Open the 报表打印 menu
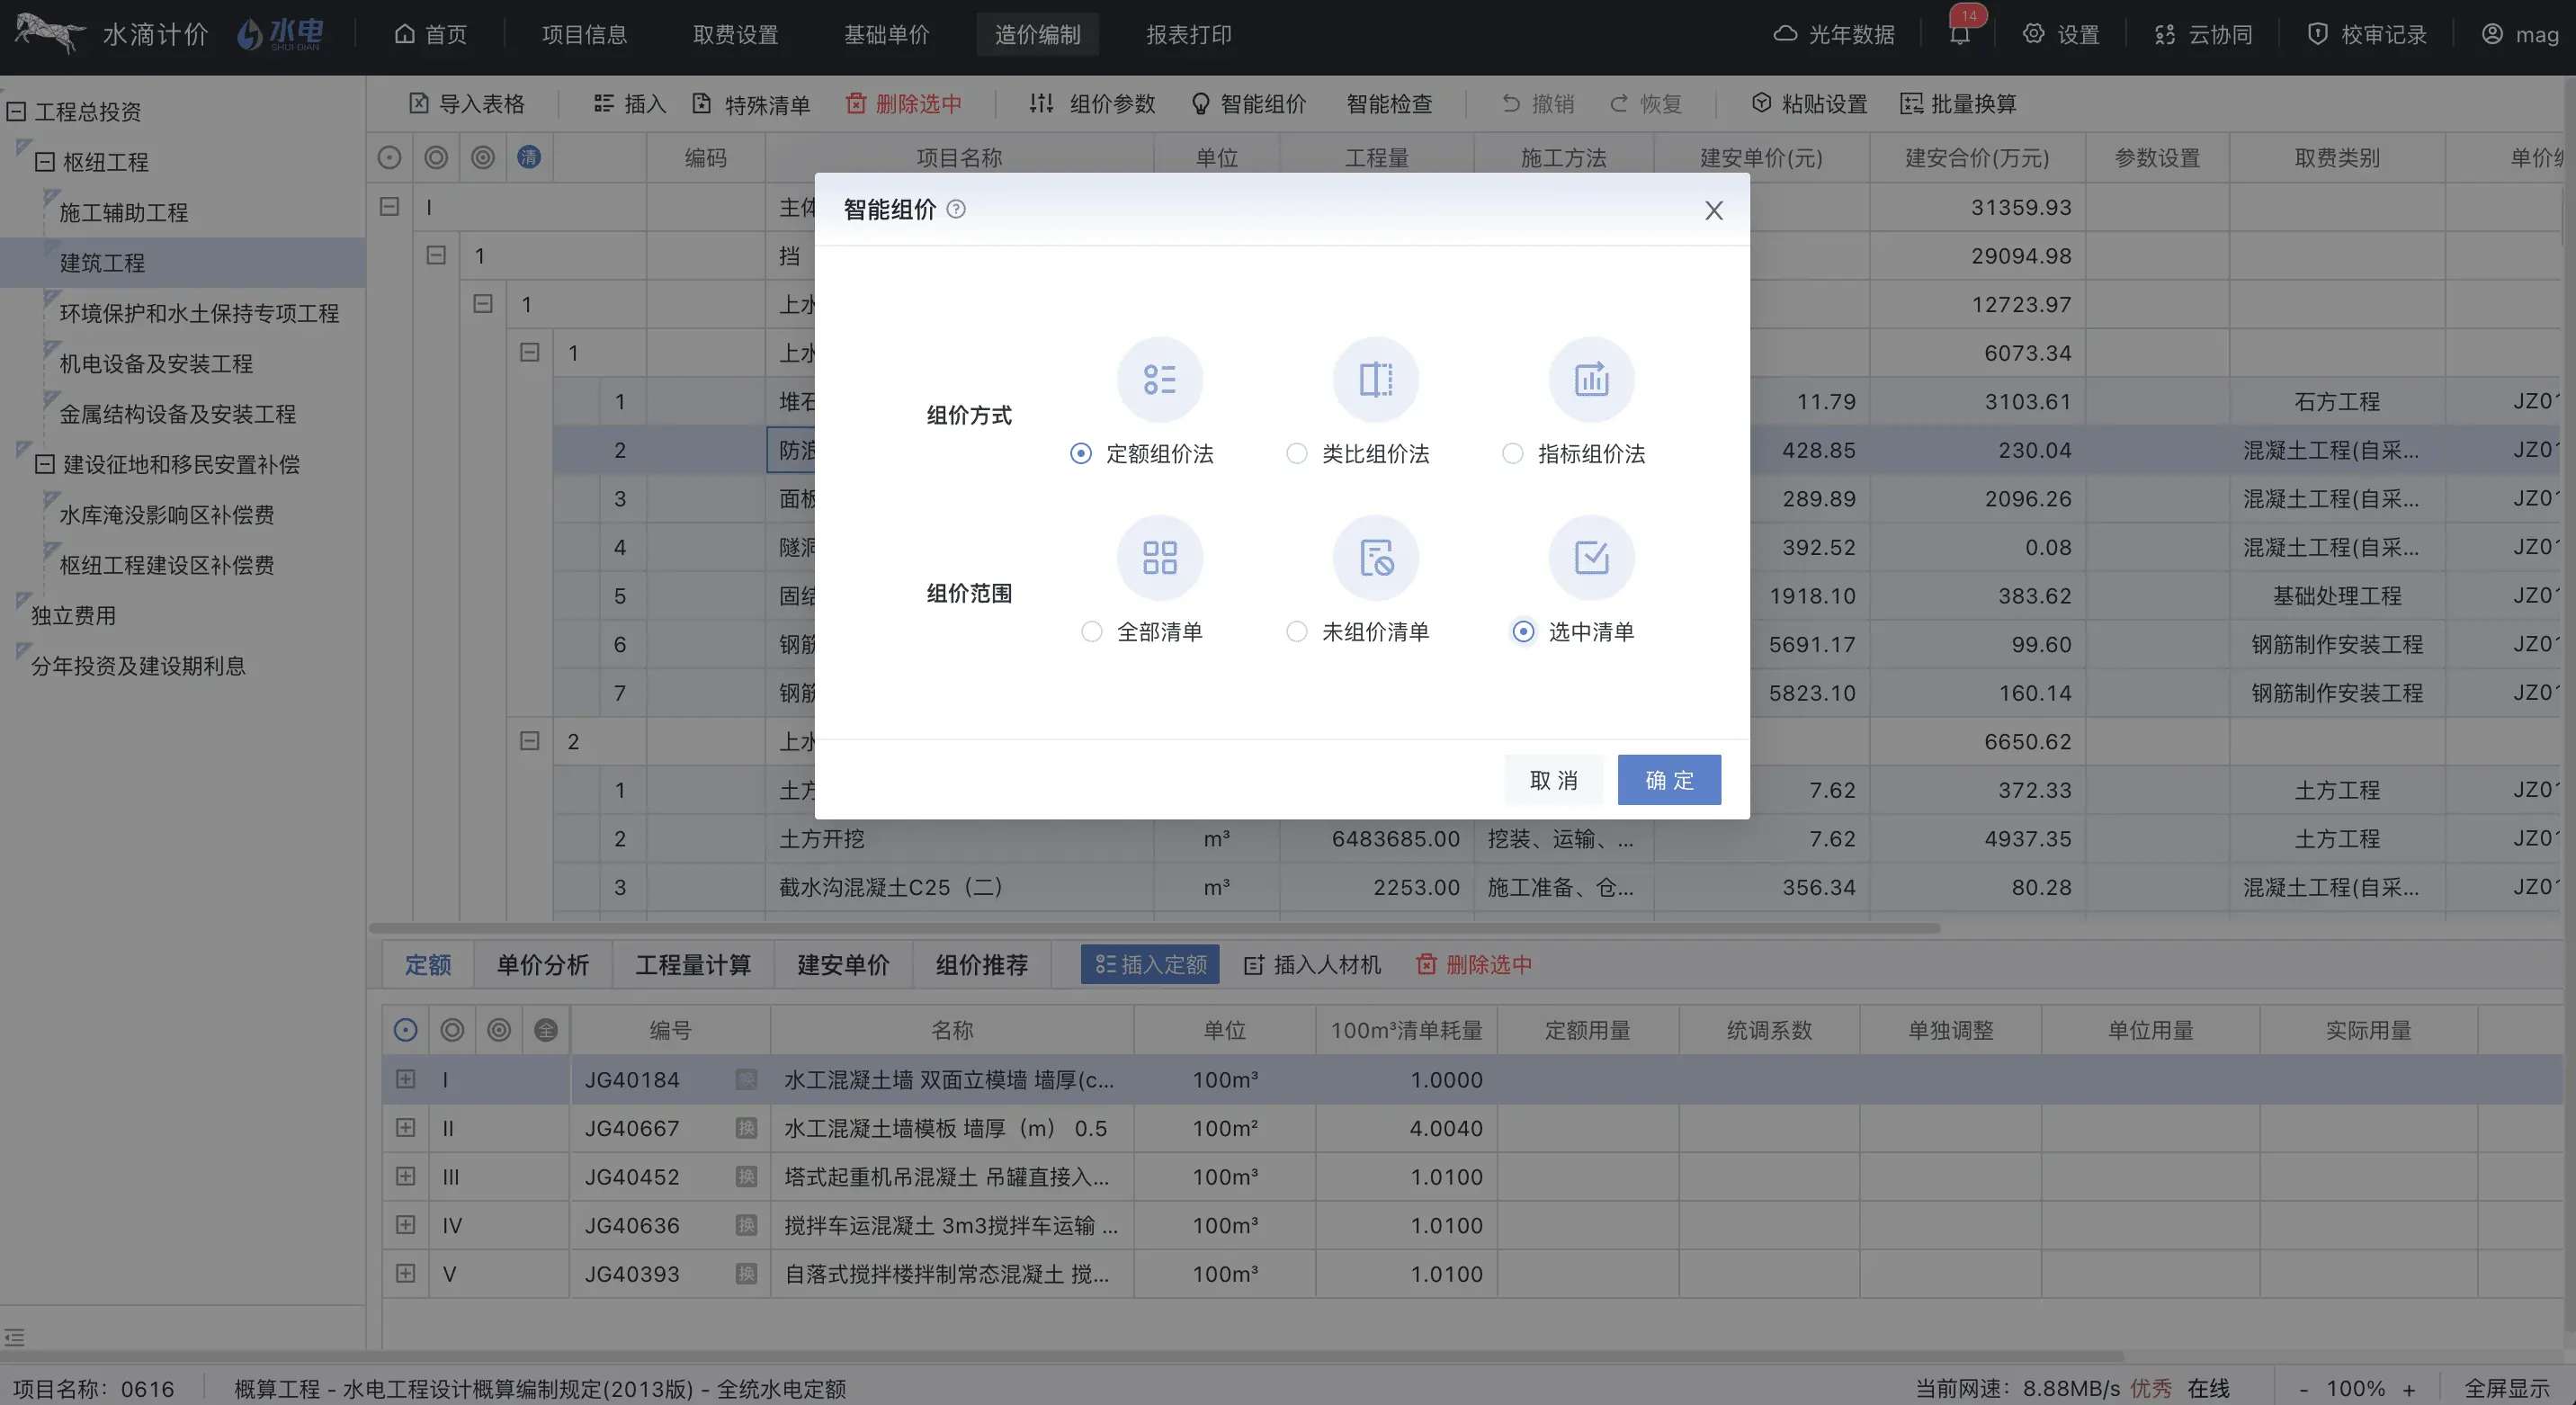2576x1405 pixels. click(x=1188, y=35)
